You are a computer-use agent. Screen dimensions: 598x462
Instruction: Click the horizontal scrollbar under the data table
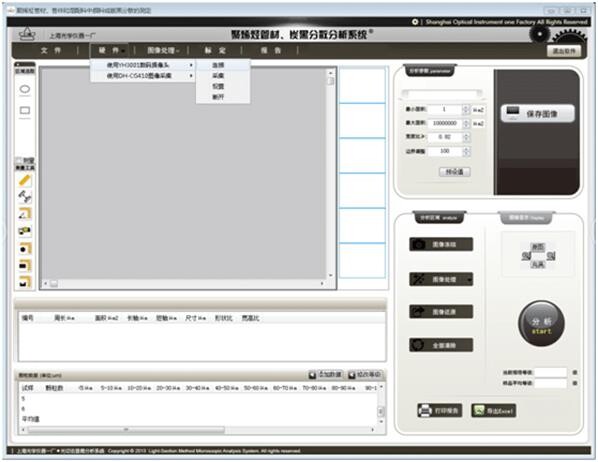pos(198,430)
